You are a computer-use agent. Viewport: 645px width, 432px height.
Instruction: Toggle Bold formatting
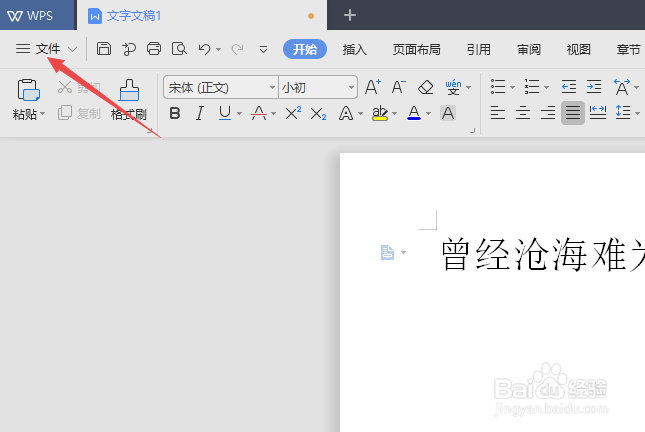[x=175, y=113]
